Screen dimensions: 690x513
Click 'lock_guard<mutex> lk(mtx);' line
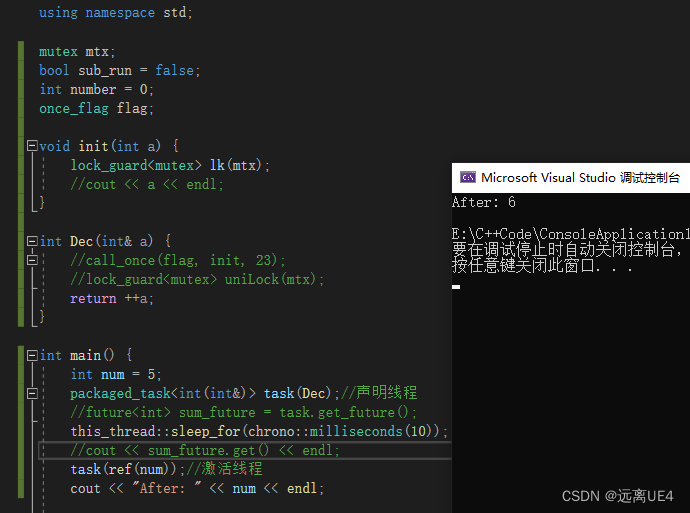tap(170, 165)
